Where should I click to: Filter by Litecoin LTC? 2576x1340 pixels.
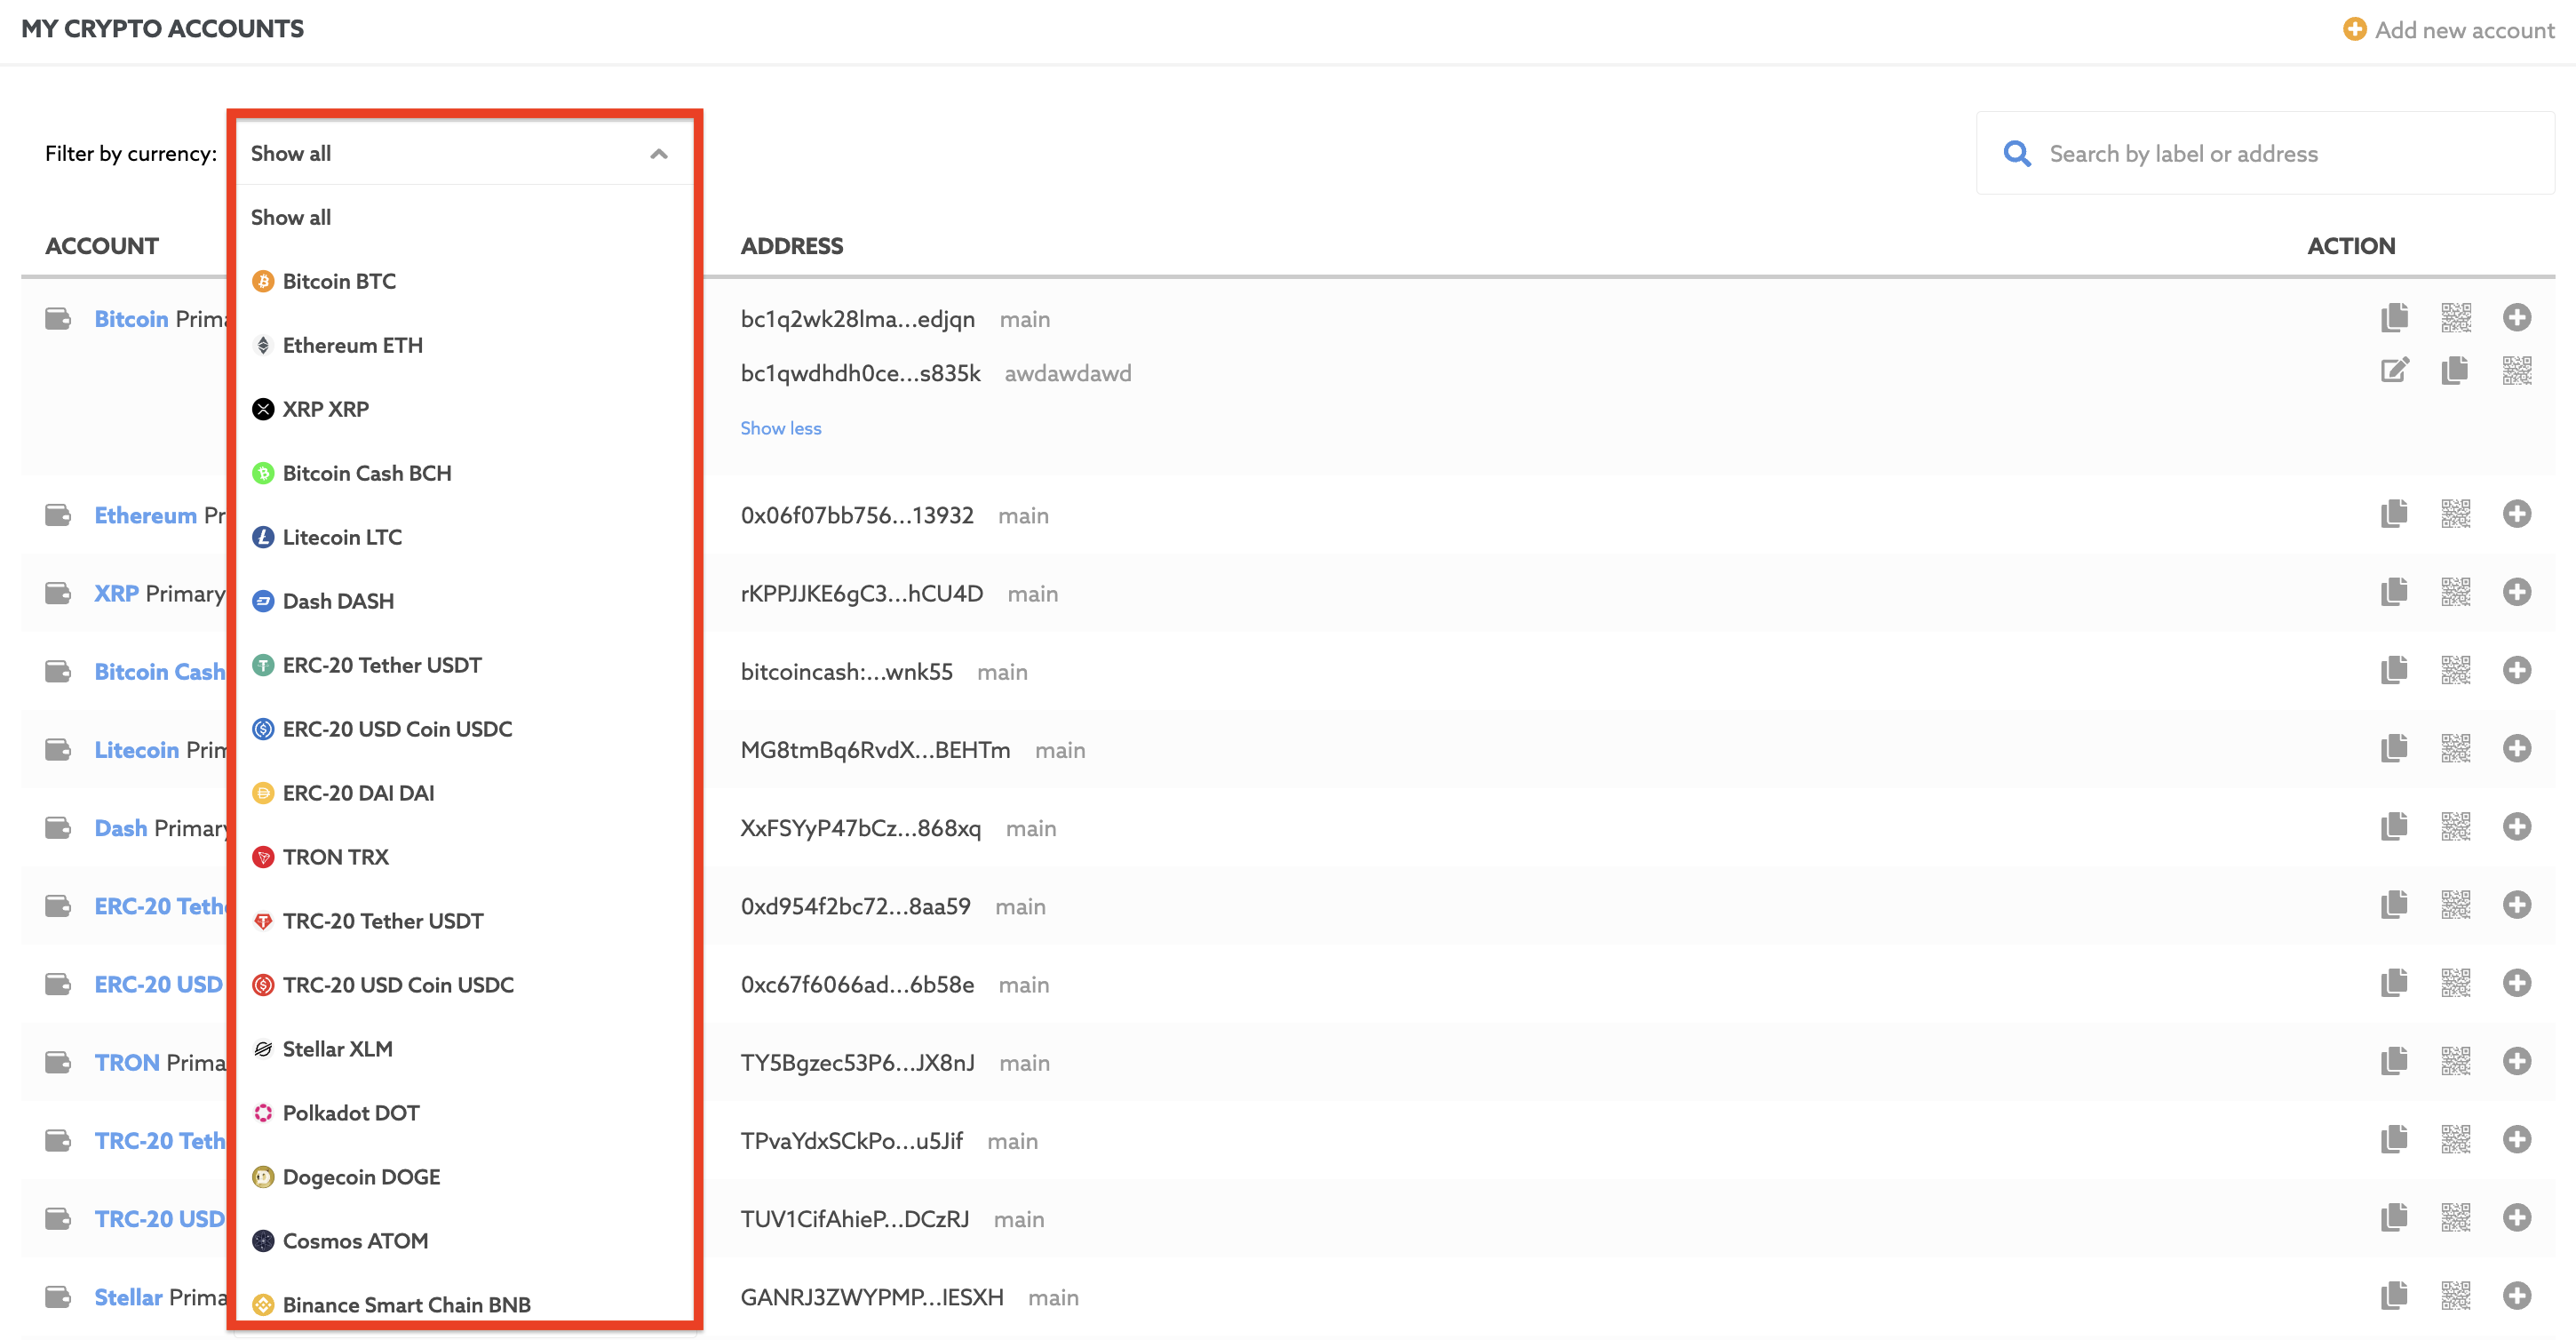464,537
